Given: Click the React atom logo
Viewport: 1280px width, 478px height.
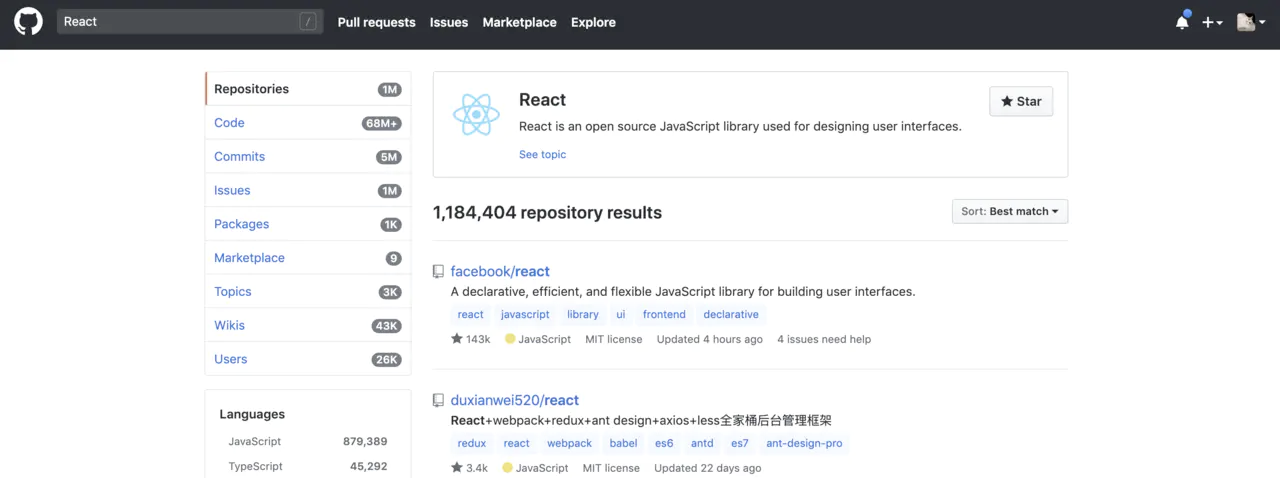Looking at the screenshot, I should 476,115.
